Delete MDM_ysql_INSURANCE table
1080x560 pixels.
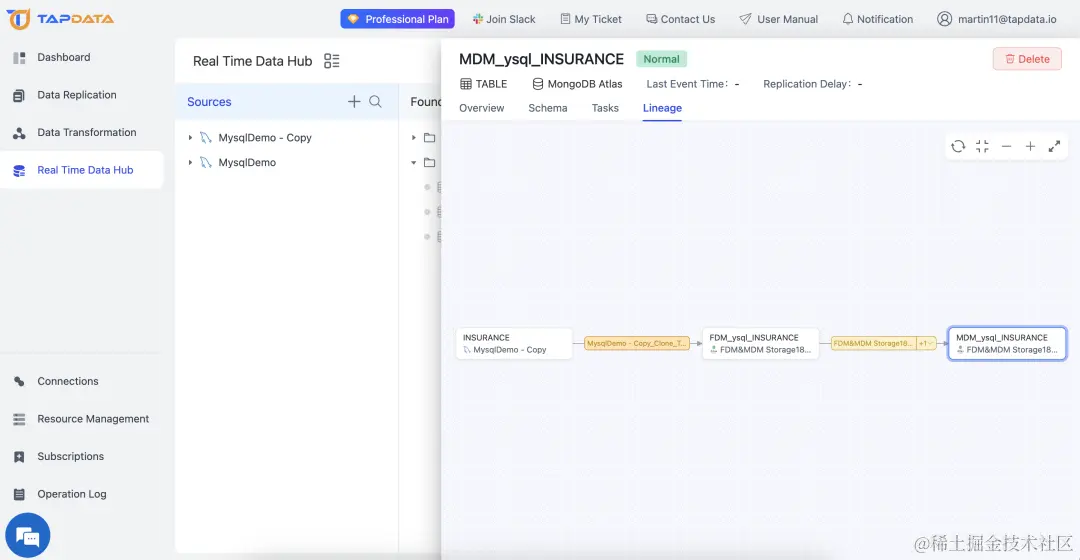coord(1027,59)
